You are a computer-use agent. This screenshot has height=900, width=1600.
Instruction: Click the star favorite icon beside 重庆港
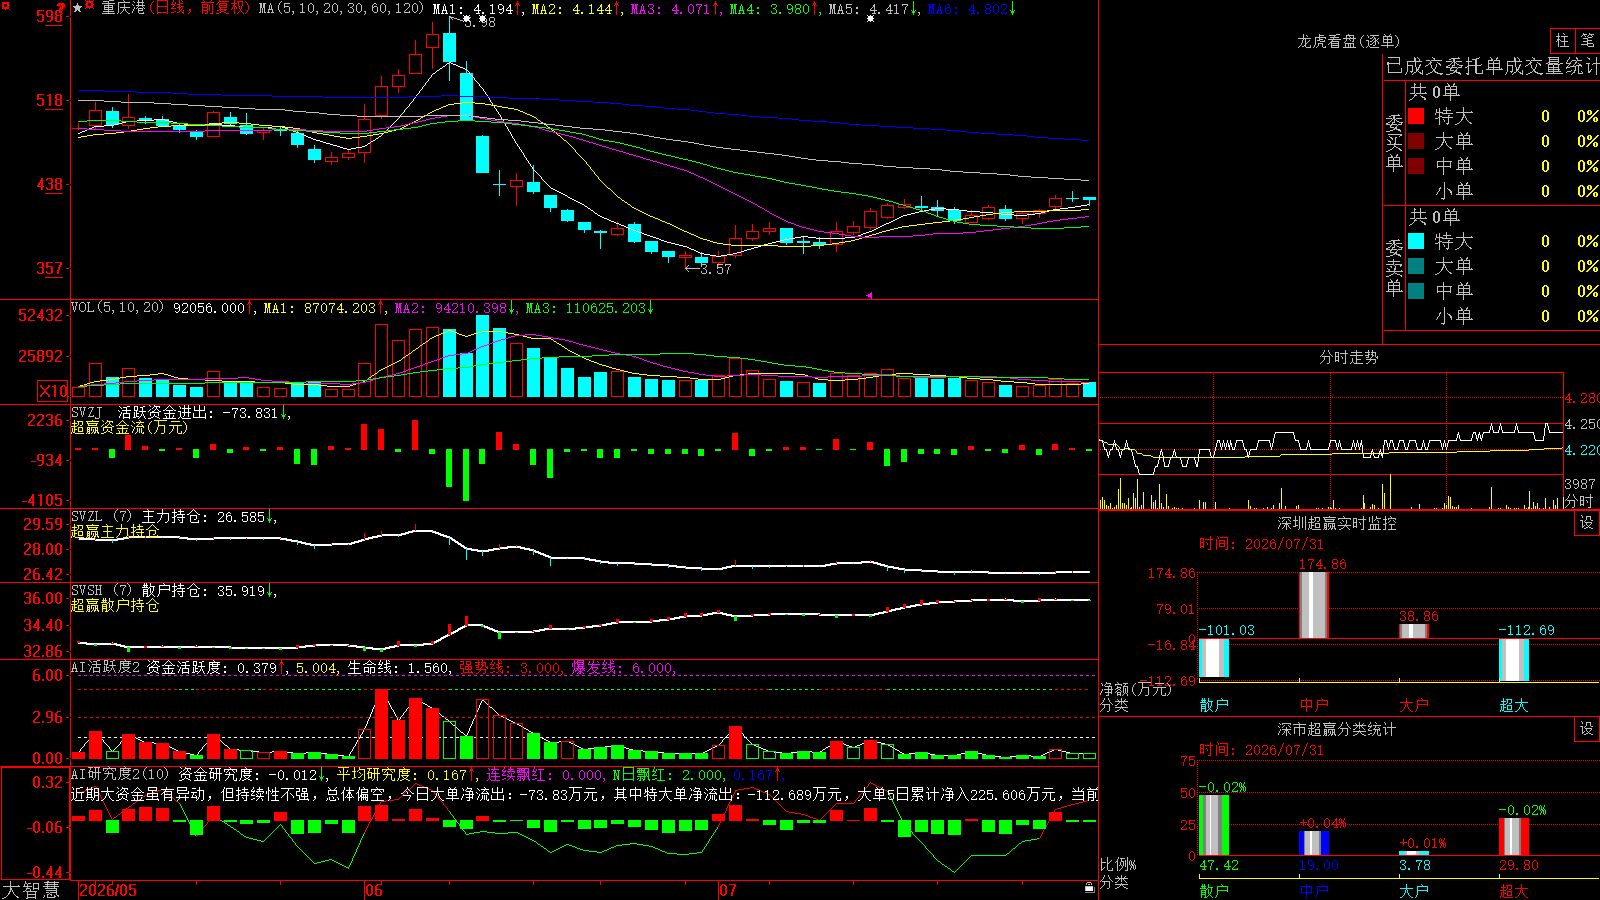77,8
